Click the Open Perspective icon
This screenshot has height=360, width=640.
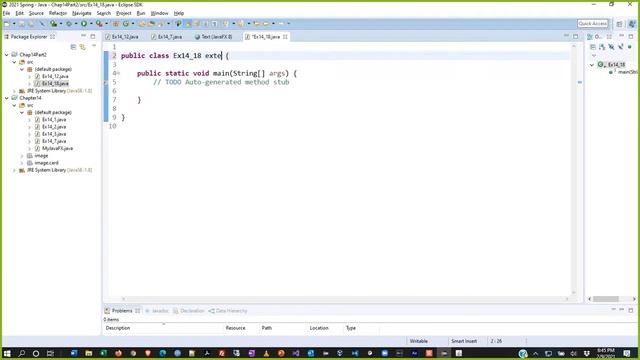[x=619, y=24]
